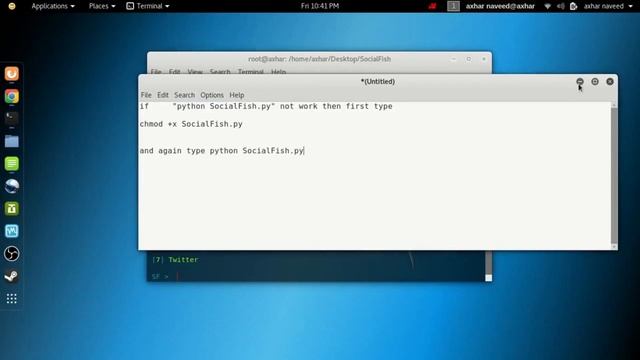Click the 'SF >' prompt in terminal
640x360 pixels.
pyautogui.click(x=160, y=277)
